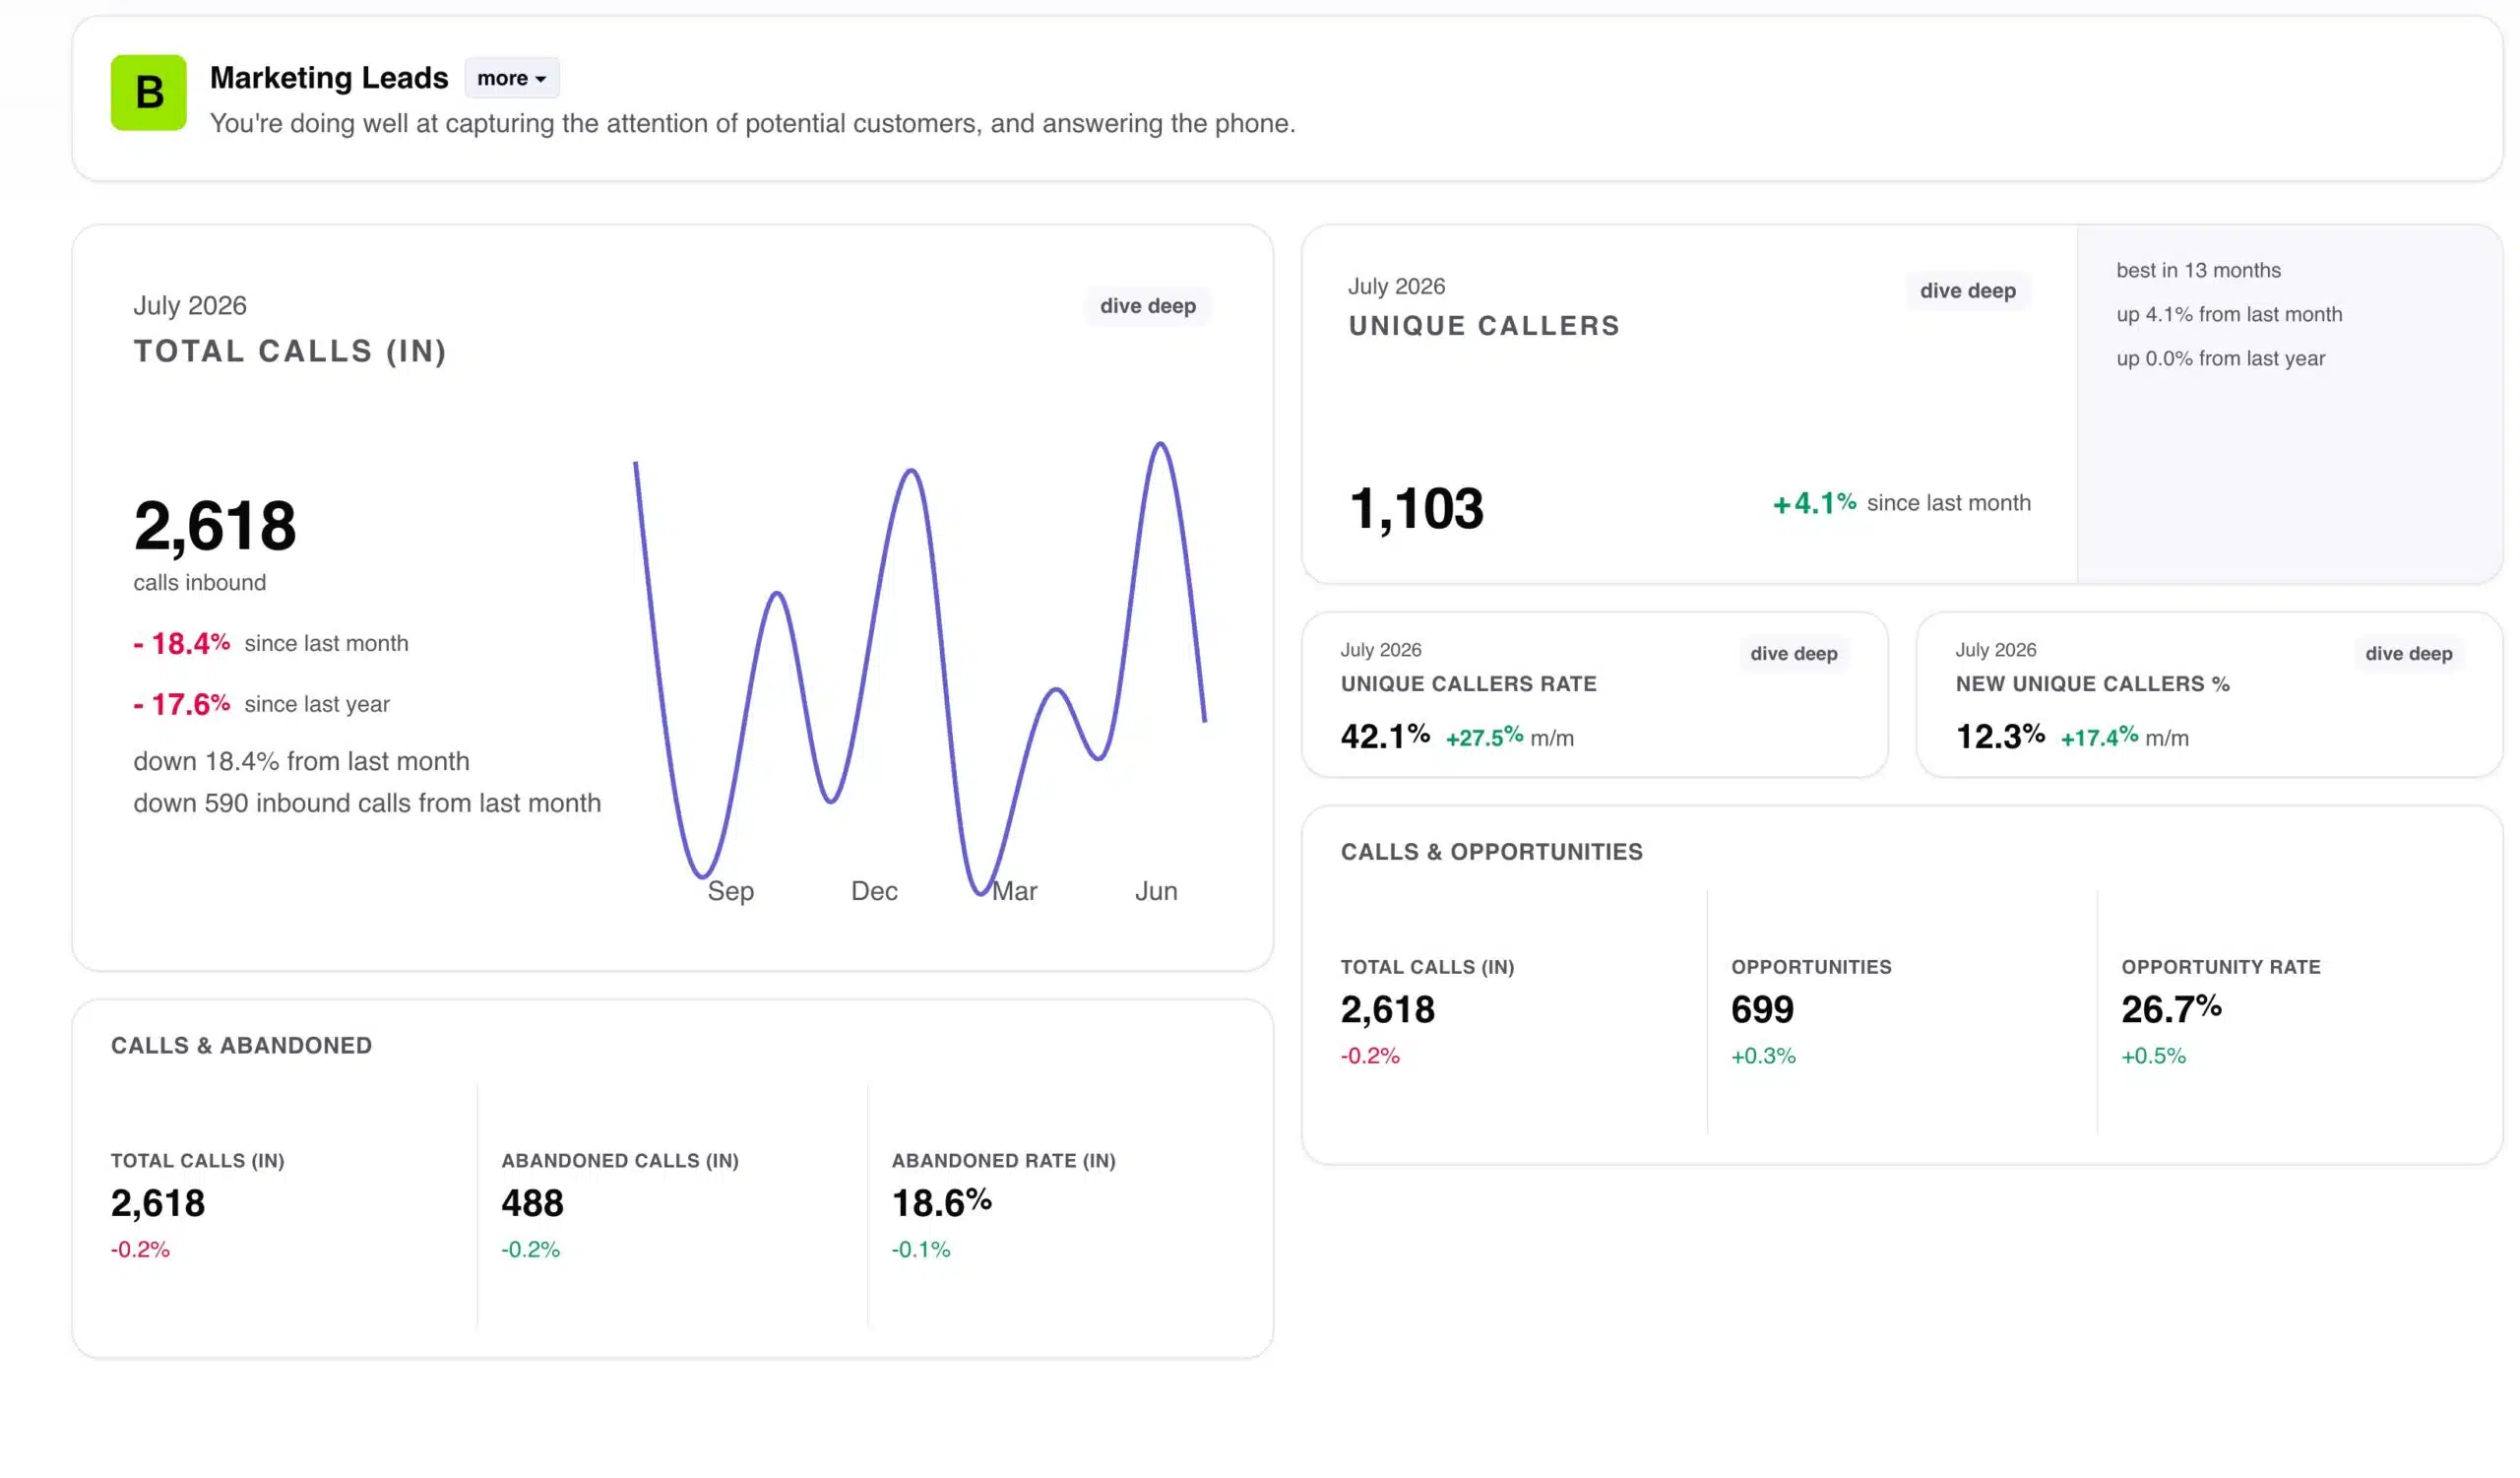Click the '+0.3%' opportunities change
The image size is (2520, 1478).
(1763, 1056)
